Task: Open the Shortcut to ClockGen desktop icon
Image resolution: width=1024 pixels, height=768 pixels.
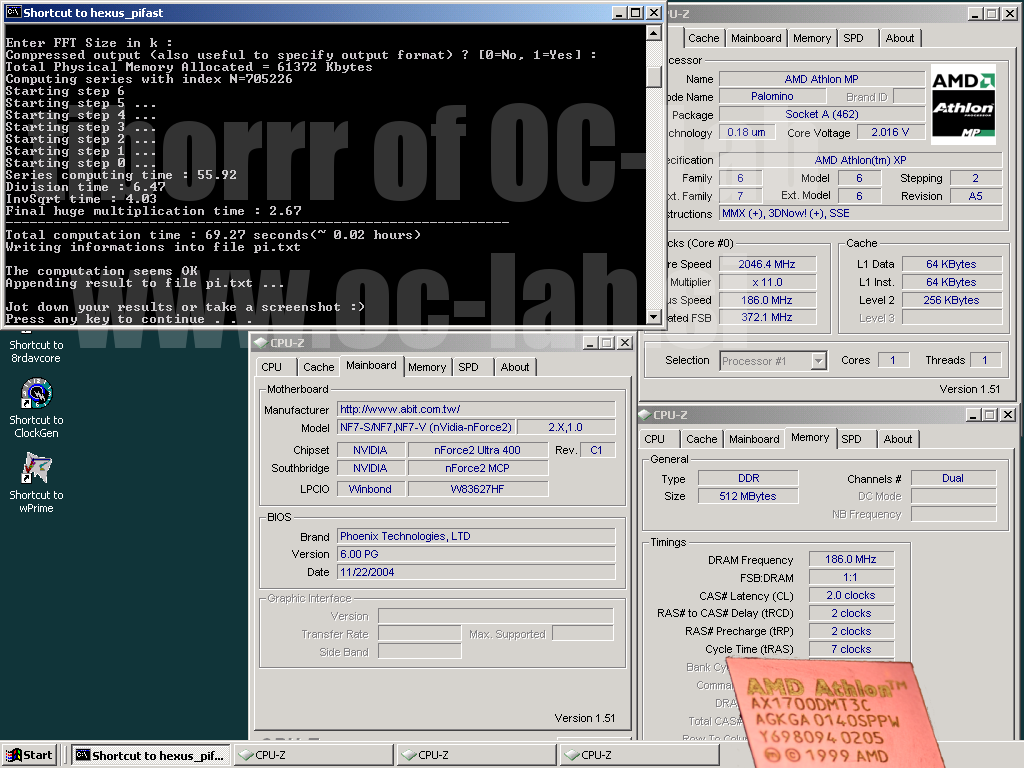Action: tap(37, 408)
